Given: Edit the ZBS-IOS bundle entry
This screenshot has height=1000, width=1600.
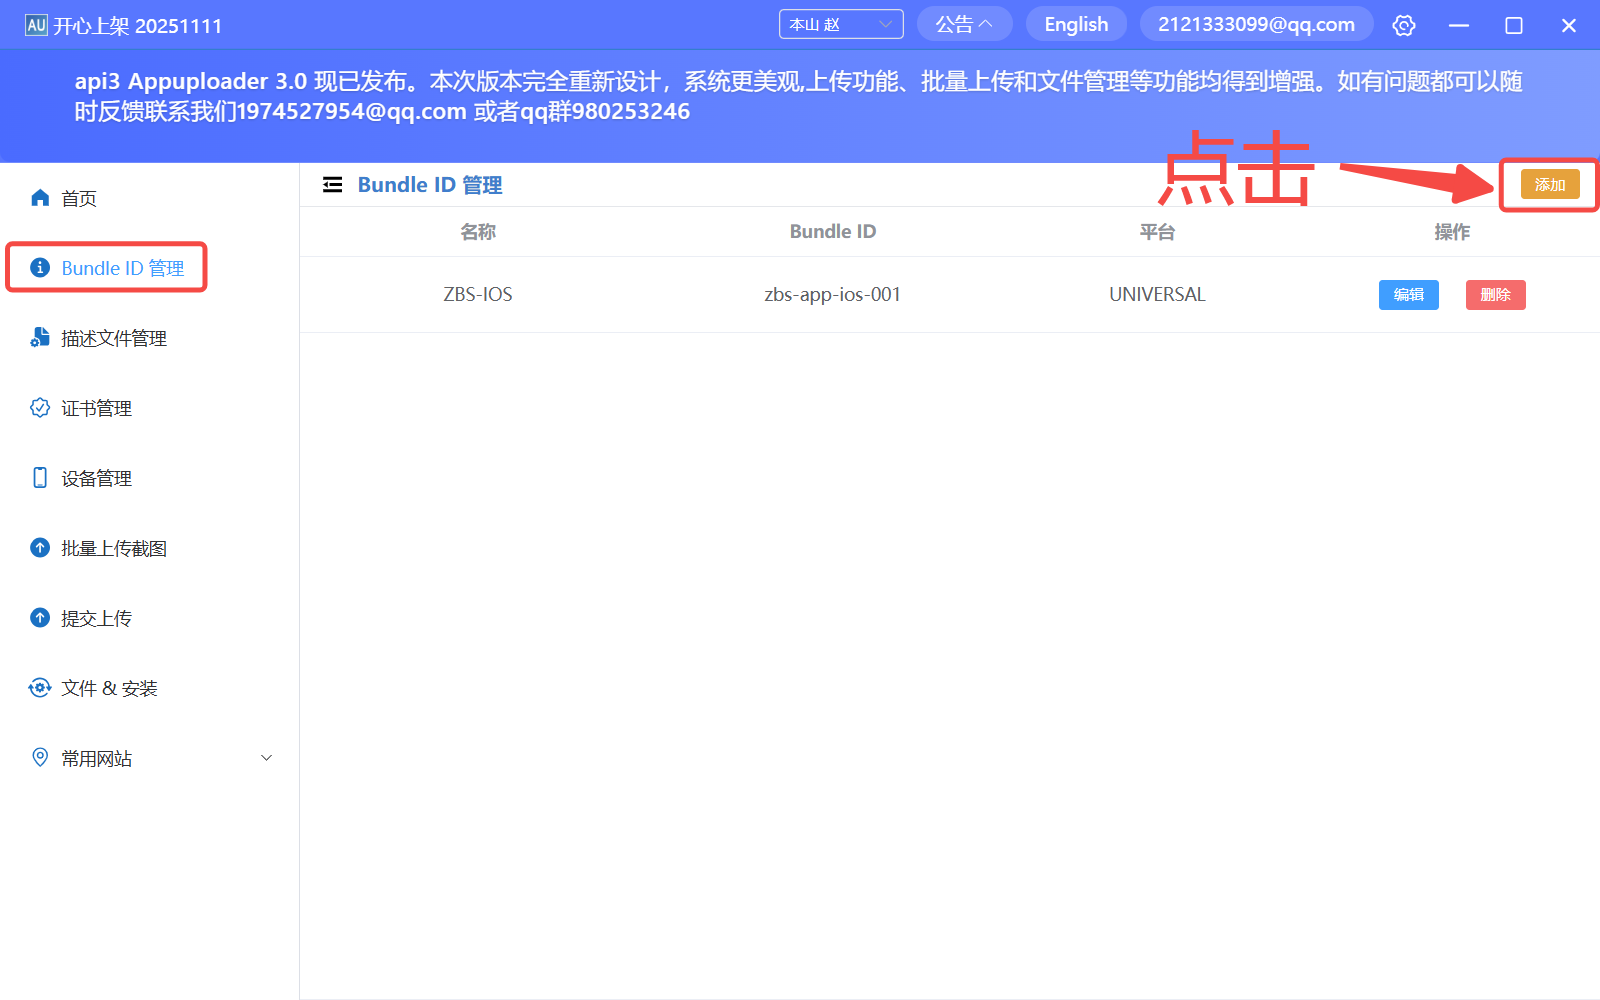Looking at the screenshot, I should point(1408,294).
